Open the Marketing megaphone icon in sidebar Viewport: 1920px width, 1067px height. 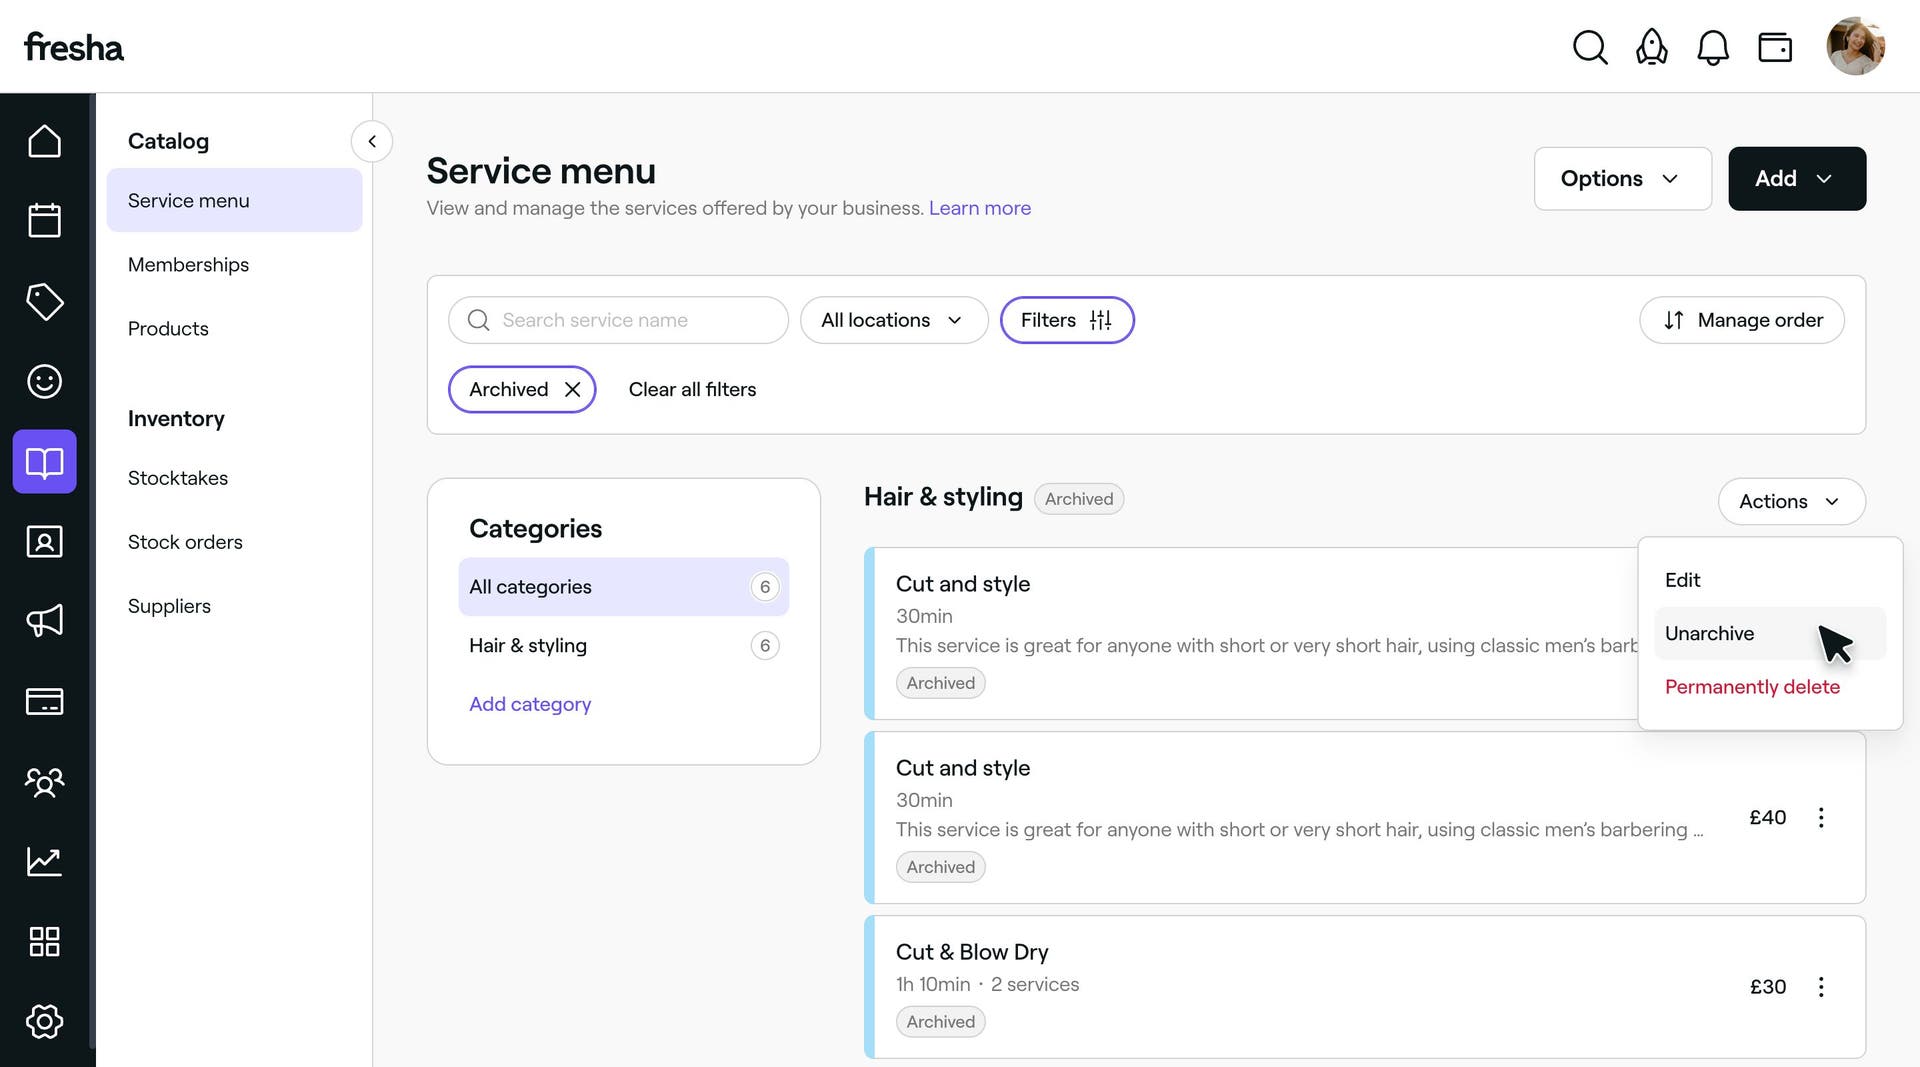[x=44, y=621]
